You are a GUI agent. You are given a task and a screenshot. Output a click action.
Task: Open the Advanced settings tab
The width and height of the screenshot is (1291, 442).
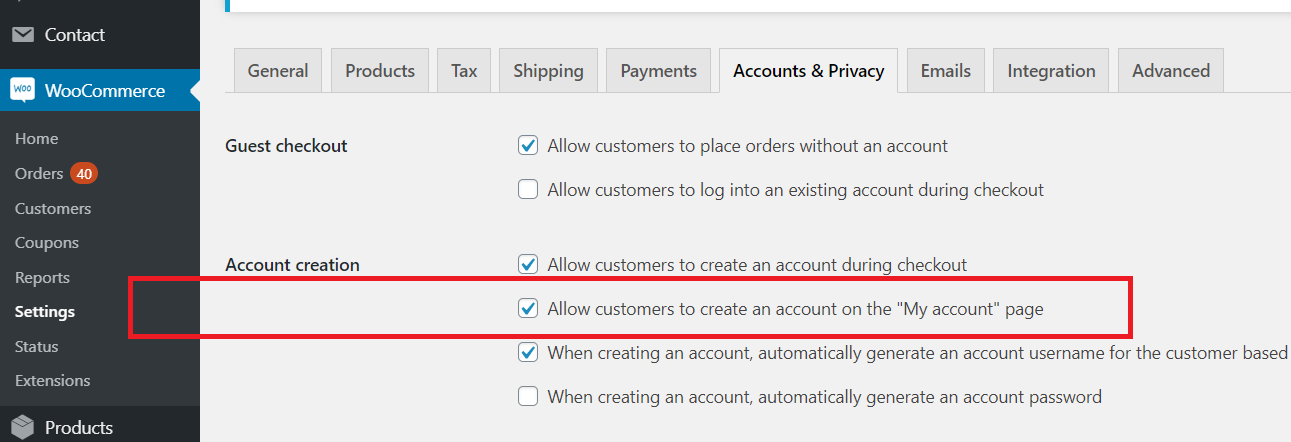pos(1171,71)
